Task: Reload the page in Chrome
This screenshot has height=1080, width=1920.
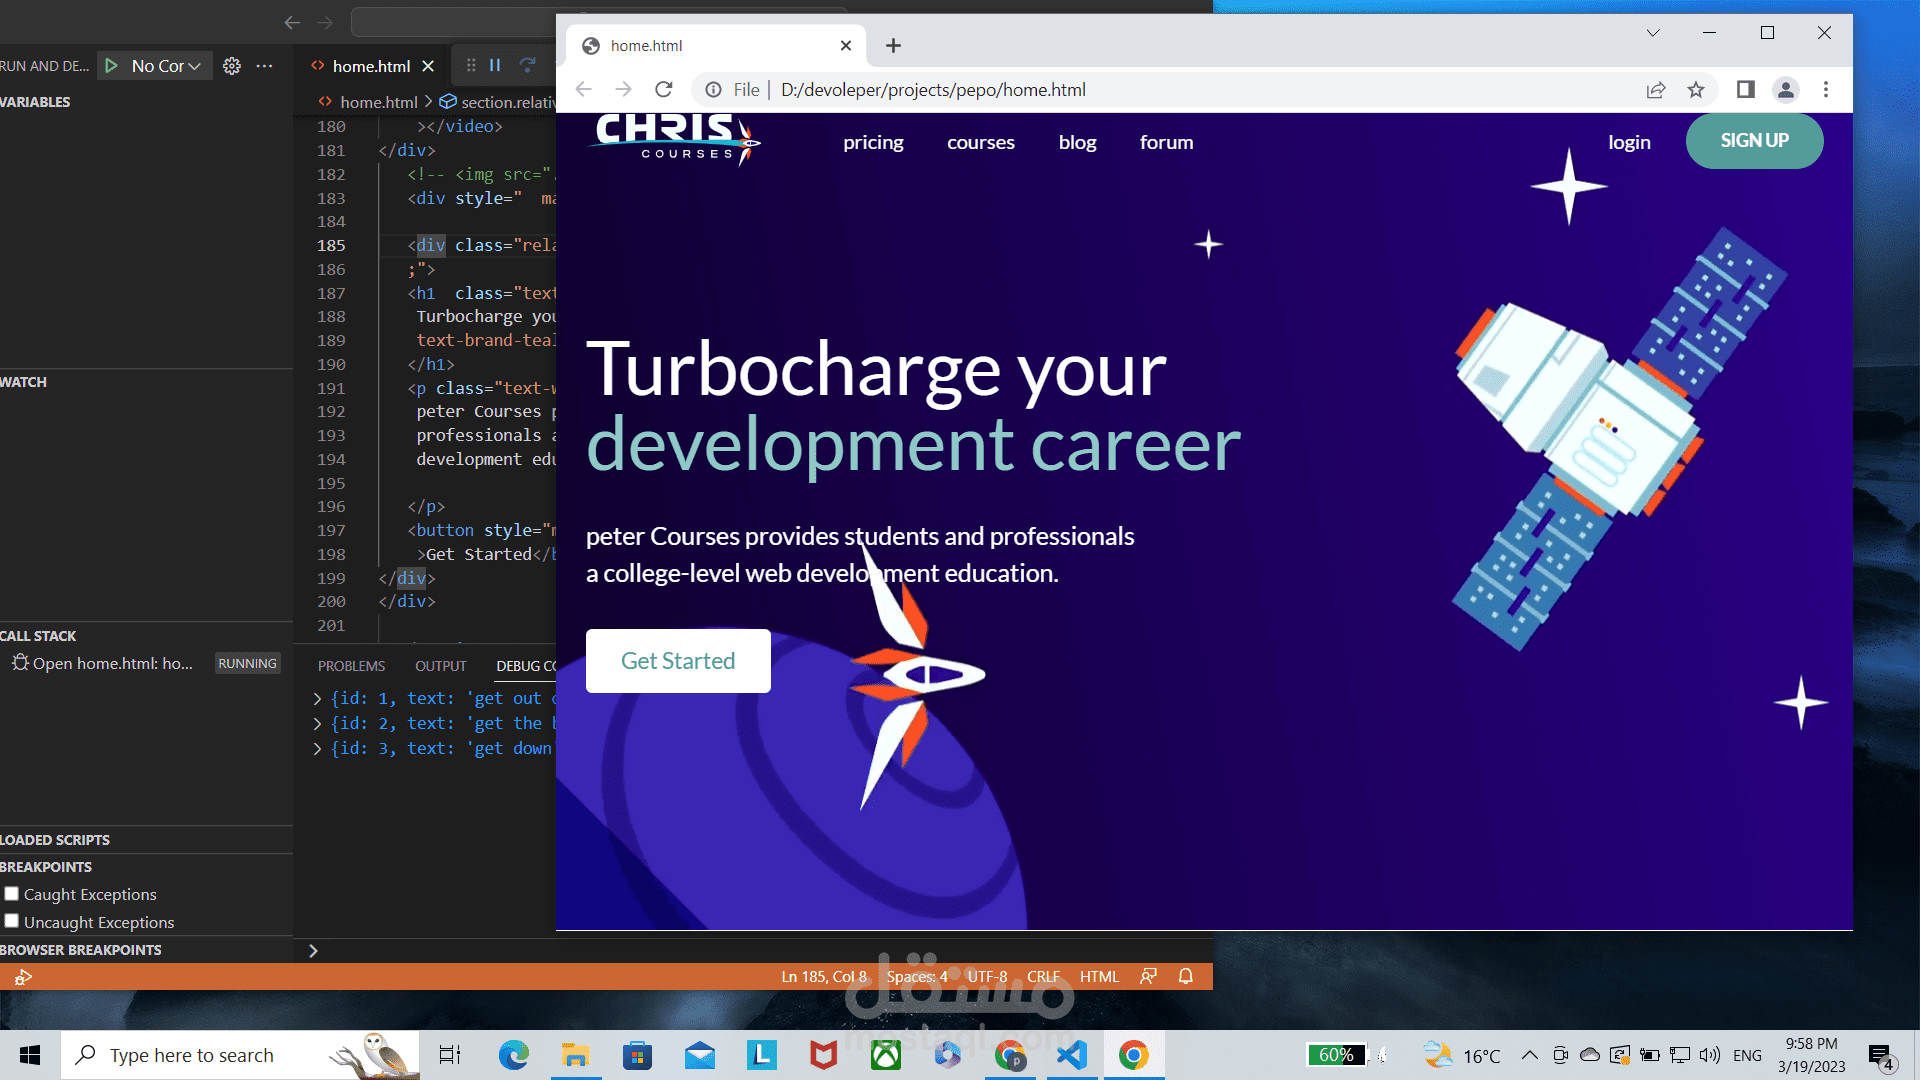Action: pos(663,90)
